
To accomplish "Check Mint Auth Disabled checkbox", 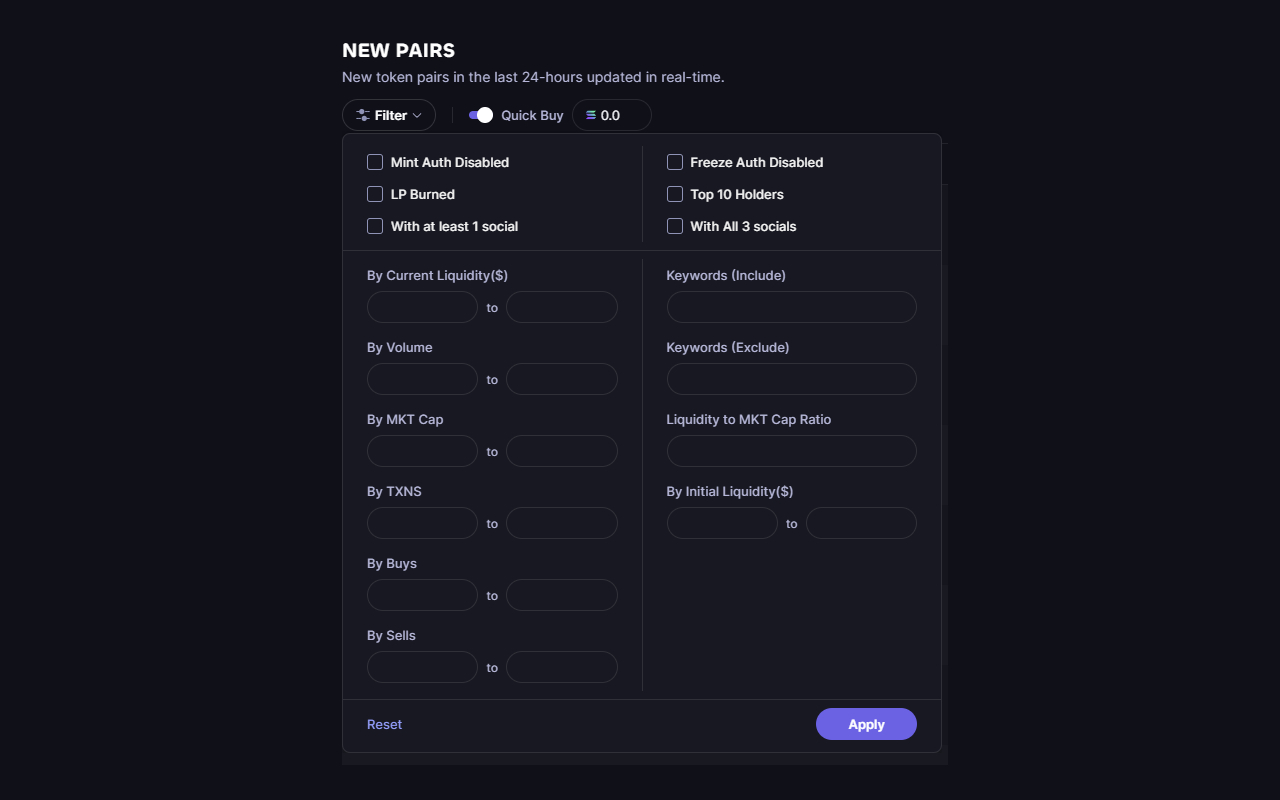I will [375, 162].
